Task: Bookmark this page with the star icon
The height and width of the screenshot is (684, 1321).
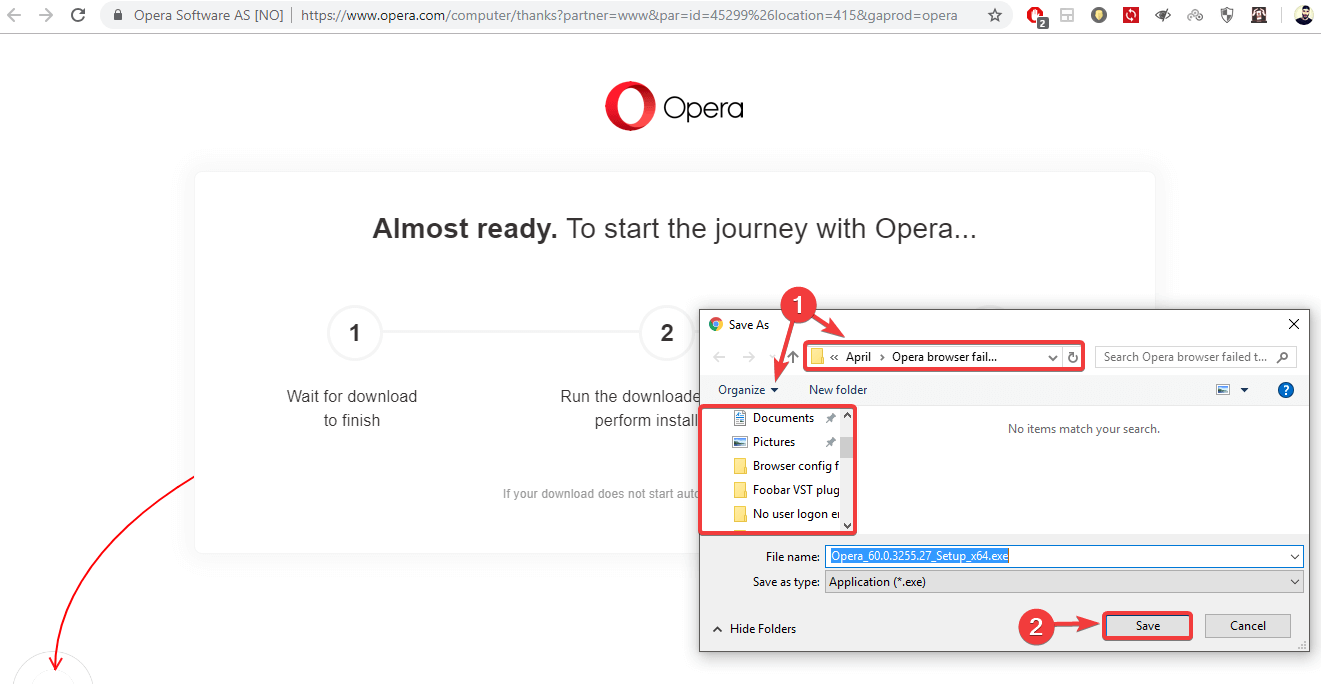Action: point(995,16)
